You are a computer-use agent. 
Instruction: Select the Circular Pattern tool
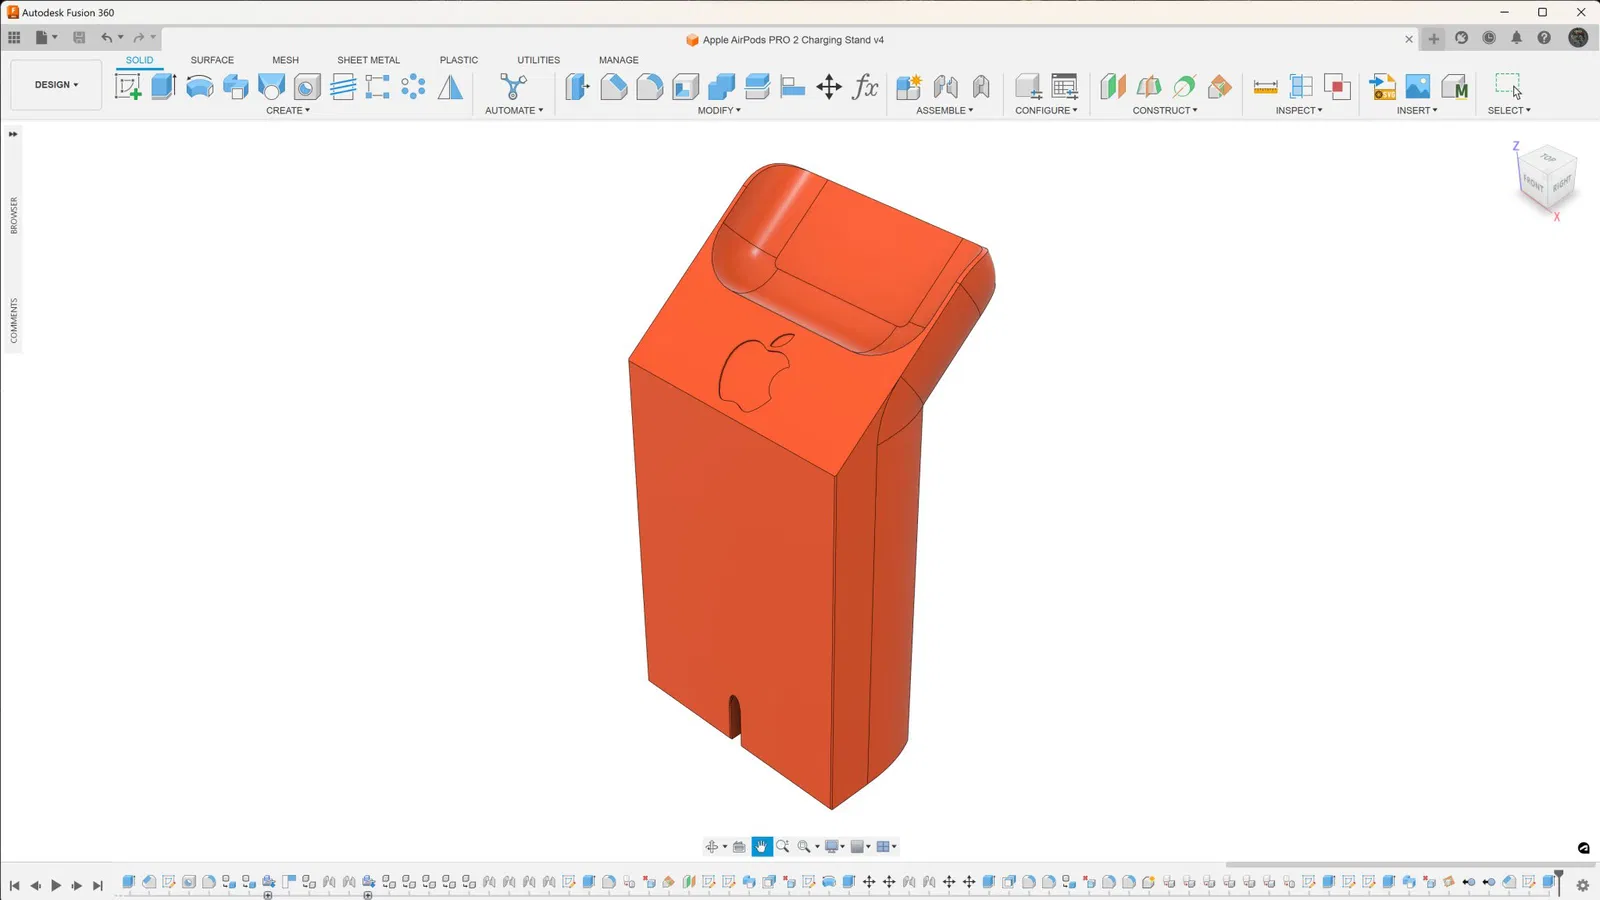[414, 87]
